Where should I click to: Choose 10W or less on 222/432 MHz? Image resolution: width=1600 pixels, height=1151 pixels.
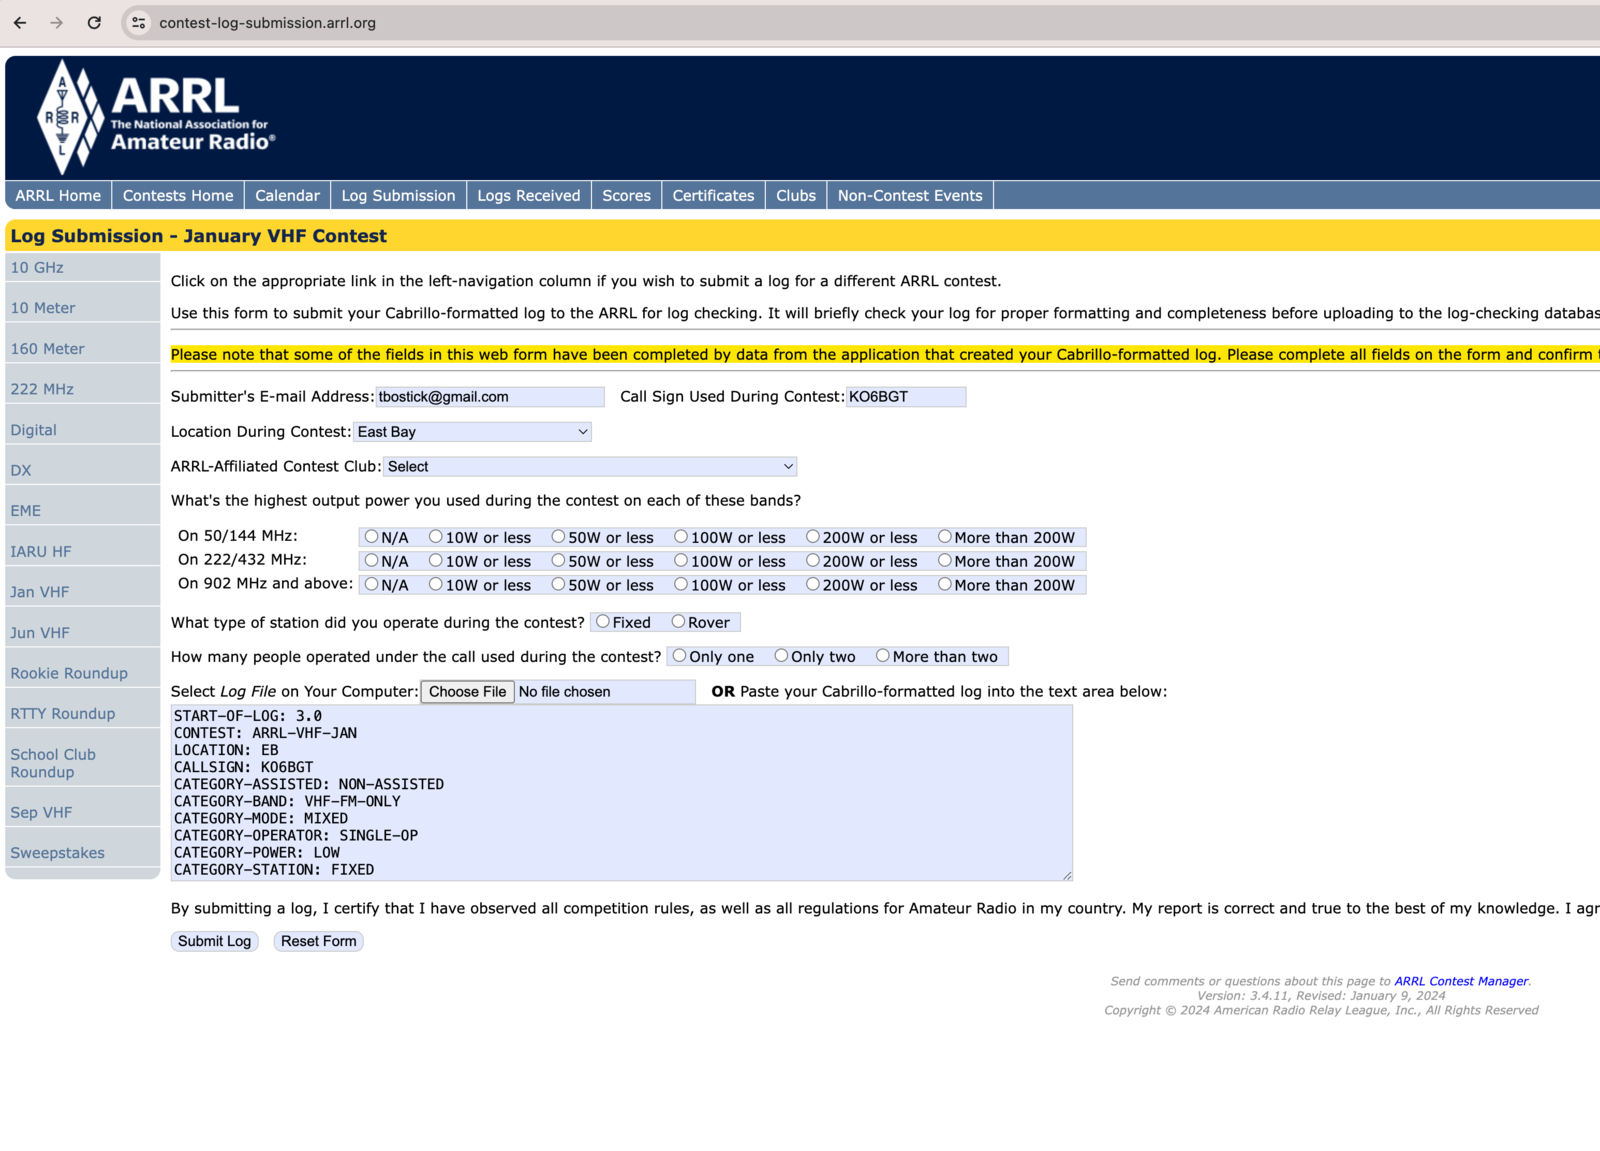(x=436, y=561)
